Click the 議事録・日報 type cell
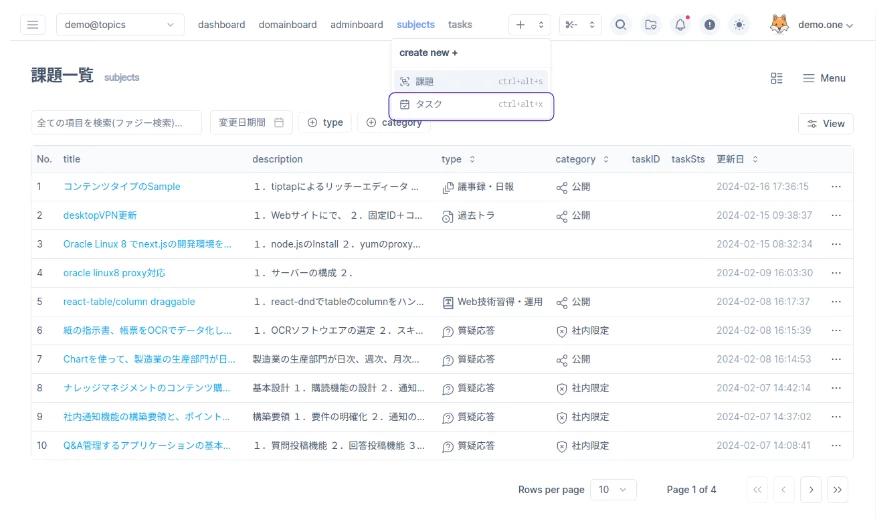 pyautogui.click(x=478, y=187)
